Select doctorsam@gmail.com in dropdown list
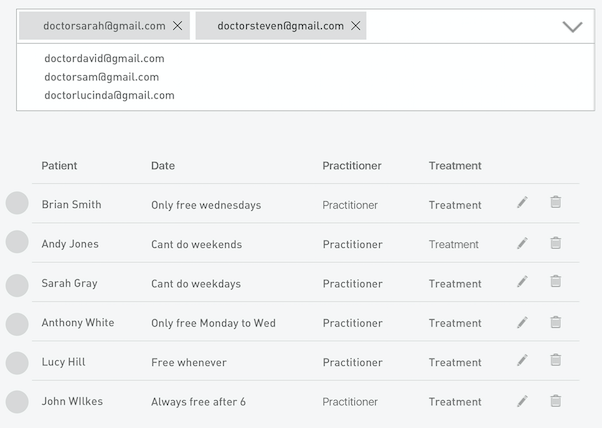602x428 pixels. tap(102, 77)
